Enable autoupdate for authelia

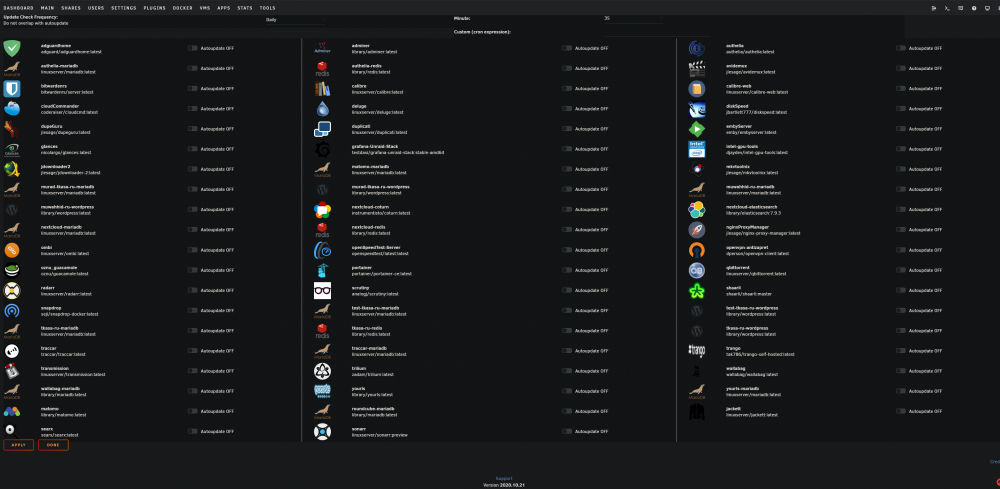click(x=901, y=48)
